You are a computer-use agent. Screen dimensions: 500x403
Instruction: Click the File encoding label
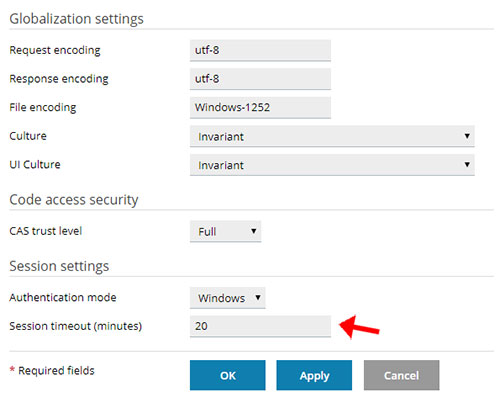(43, 107)
